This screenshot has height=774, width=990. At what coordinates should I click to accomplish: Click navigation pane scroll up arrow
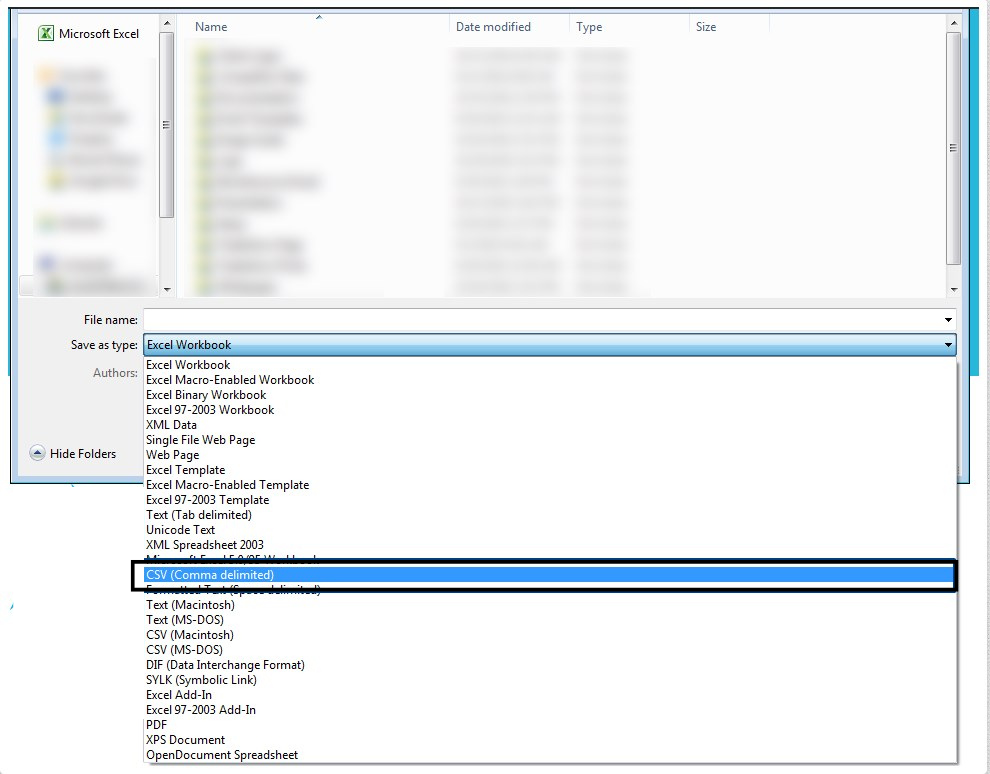tap(167, 24)
